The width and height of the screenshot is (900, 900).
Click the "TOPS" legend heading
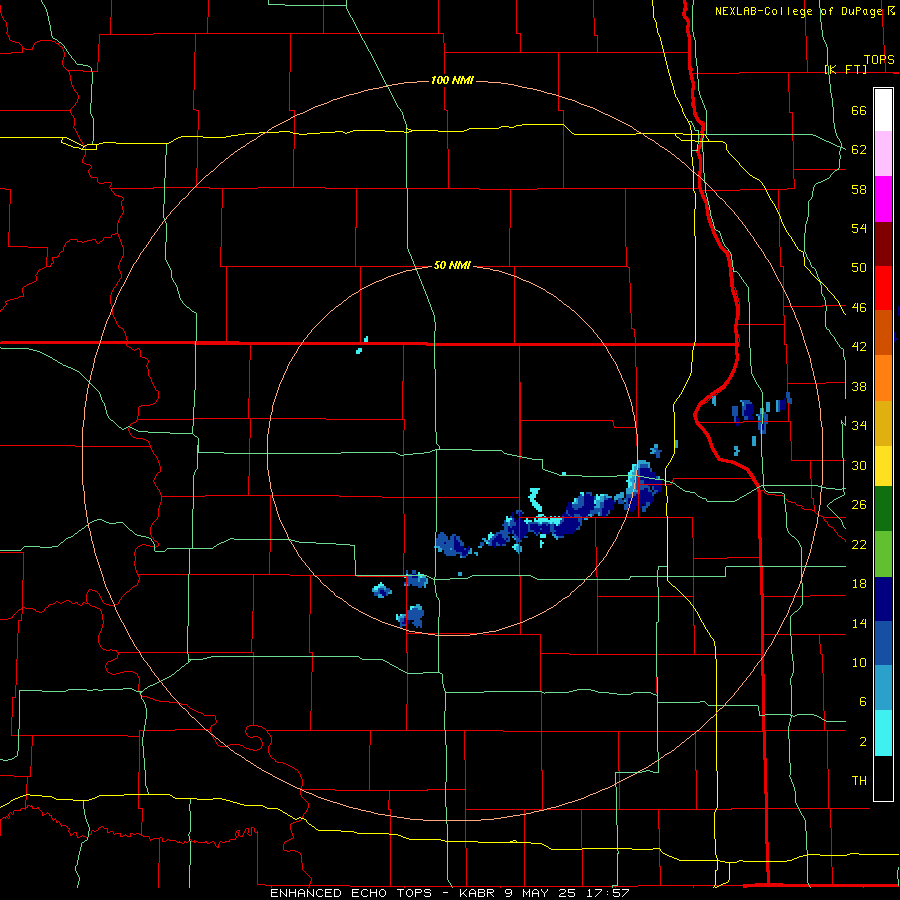click(x=879, y=59)
